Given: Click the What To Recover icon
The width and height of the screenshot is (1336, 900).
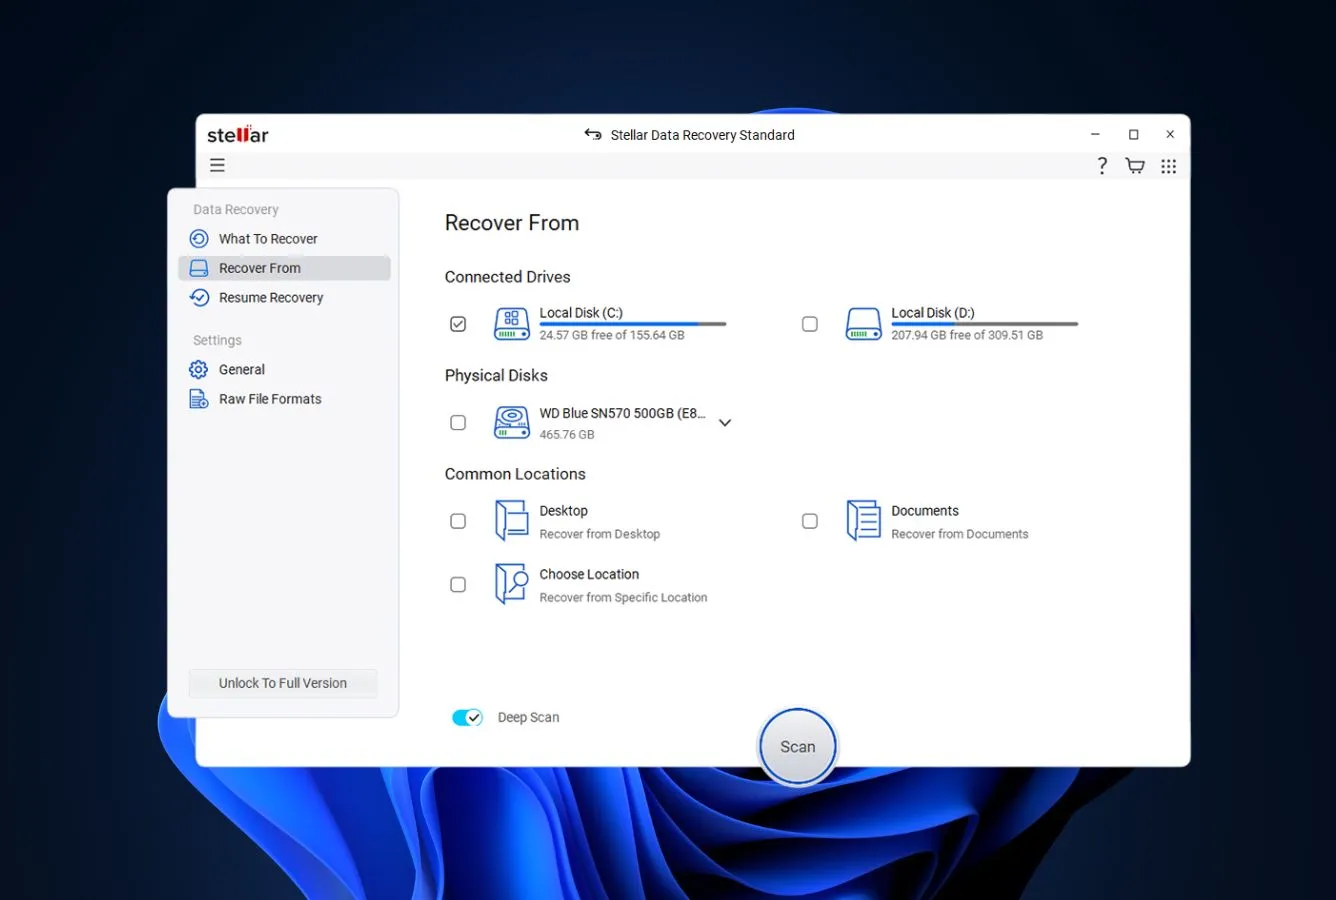Looking at the screenshot, I should pos(199,239).
